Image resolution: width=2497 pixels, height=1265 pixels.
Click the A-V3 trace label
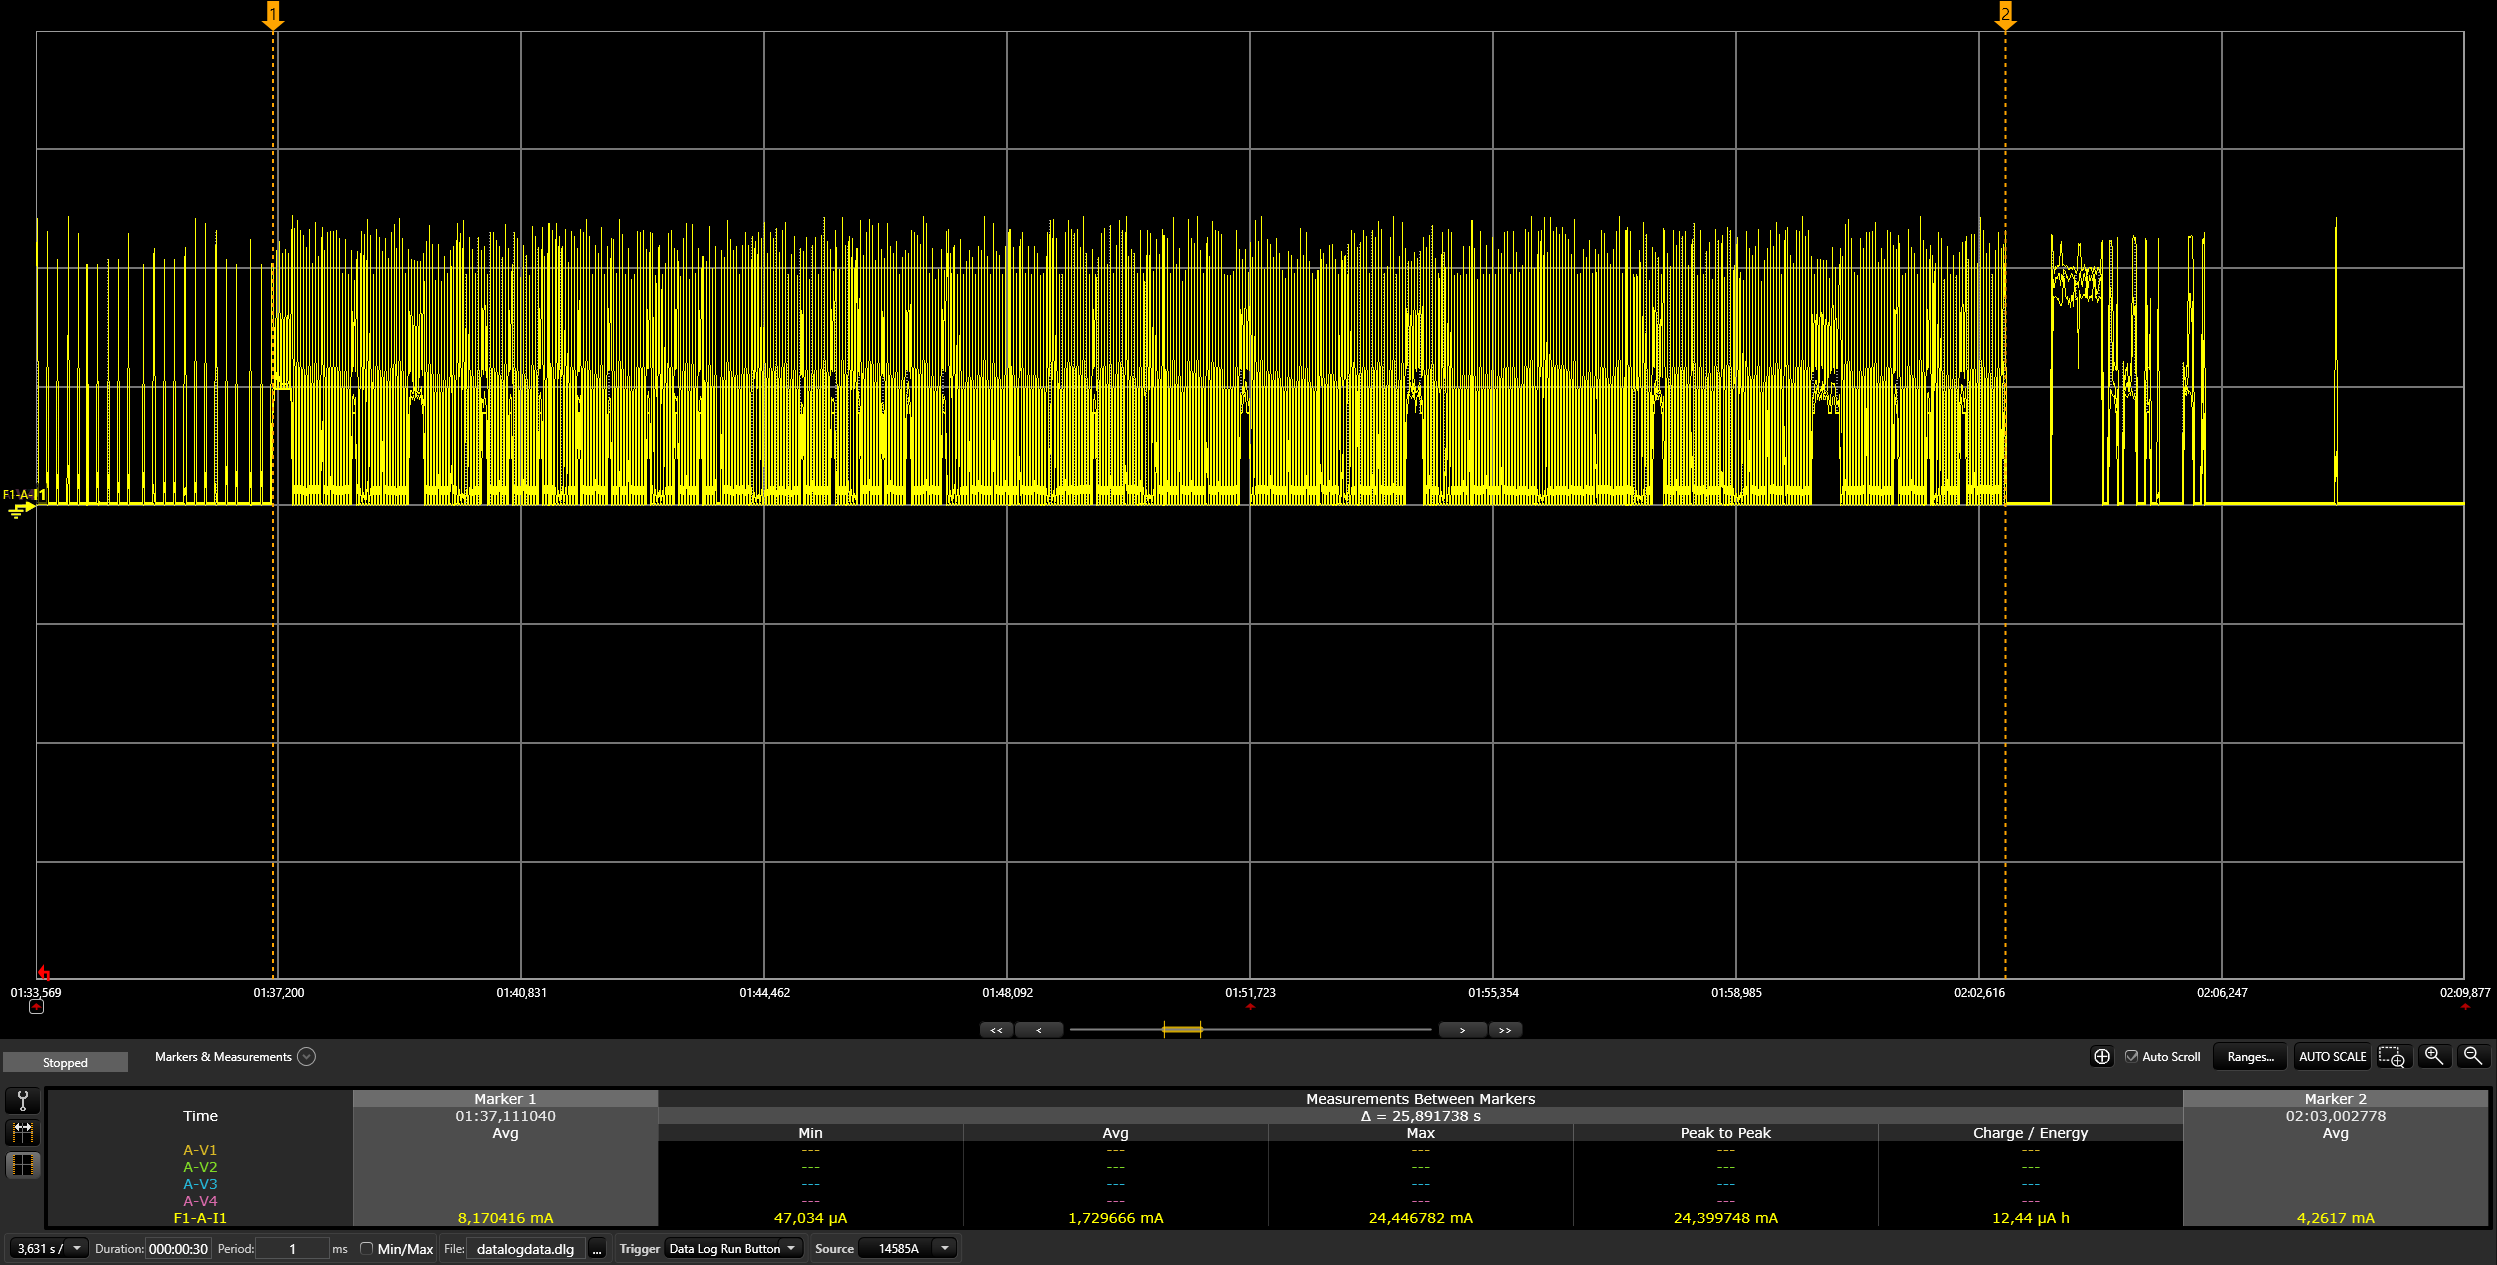pos(200,1184)
